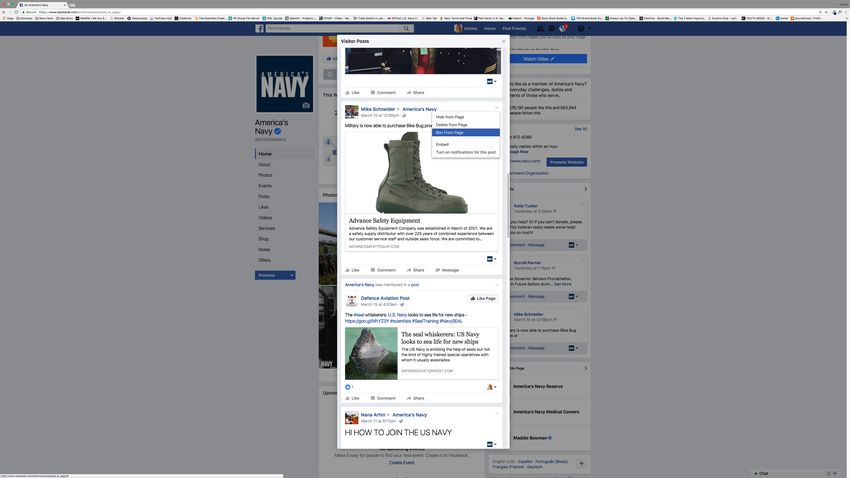Select Photos in page sidebar
The image size is (850, 478).
click(x=265, y=175)
